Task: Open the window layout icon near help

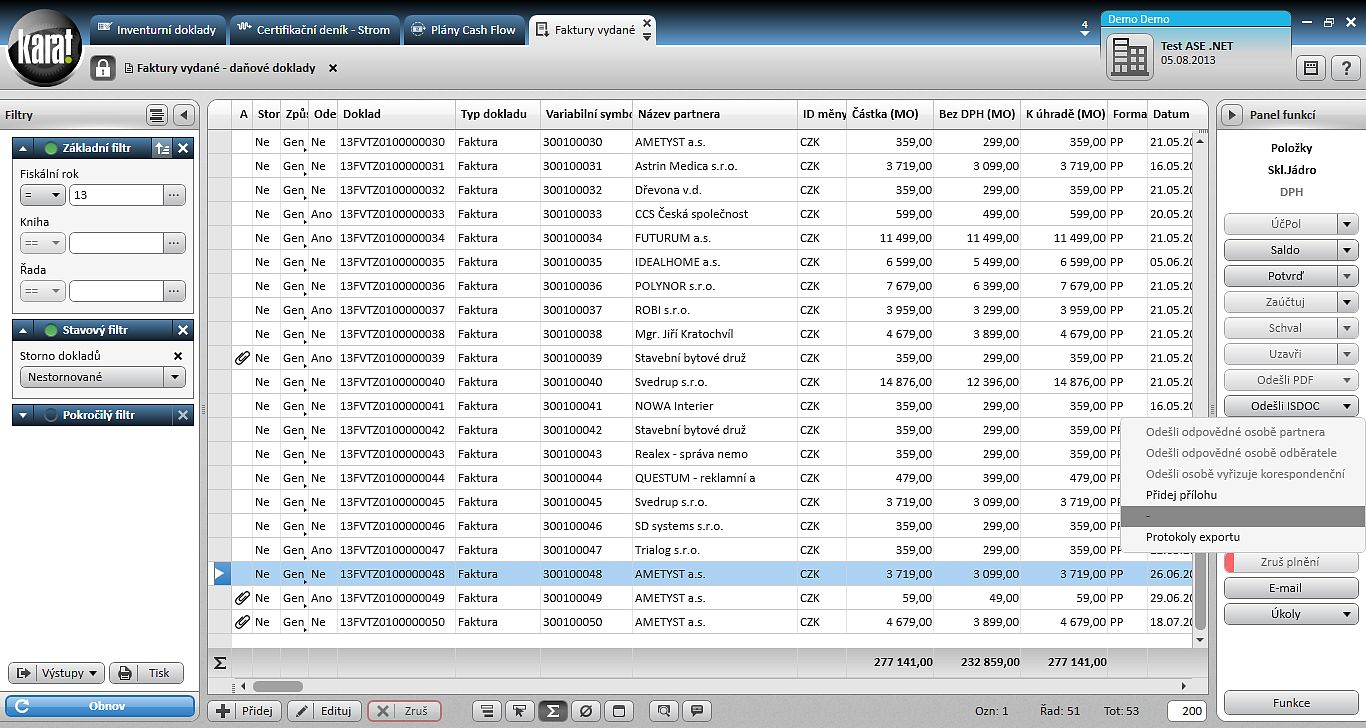Action: (1310, 68)
